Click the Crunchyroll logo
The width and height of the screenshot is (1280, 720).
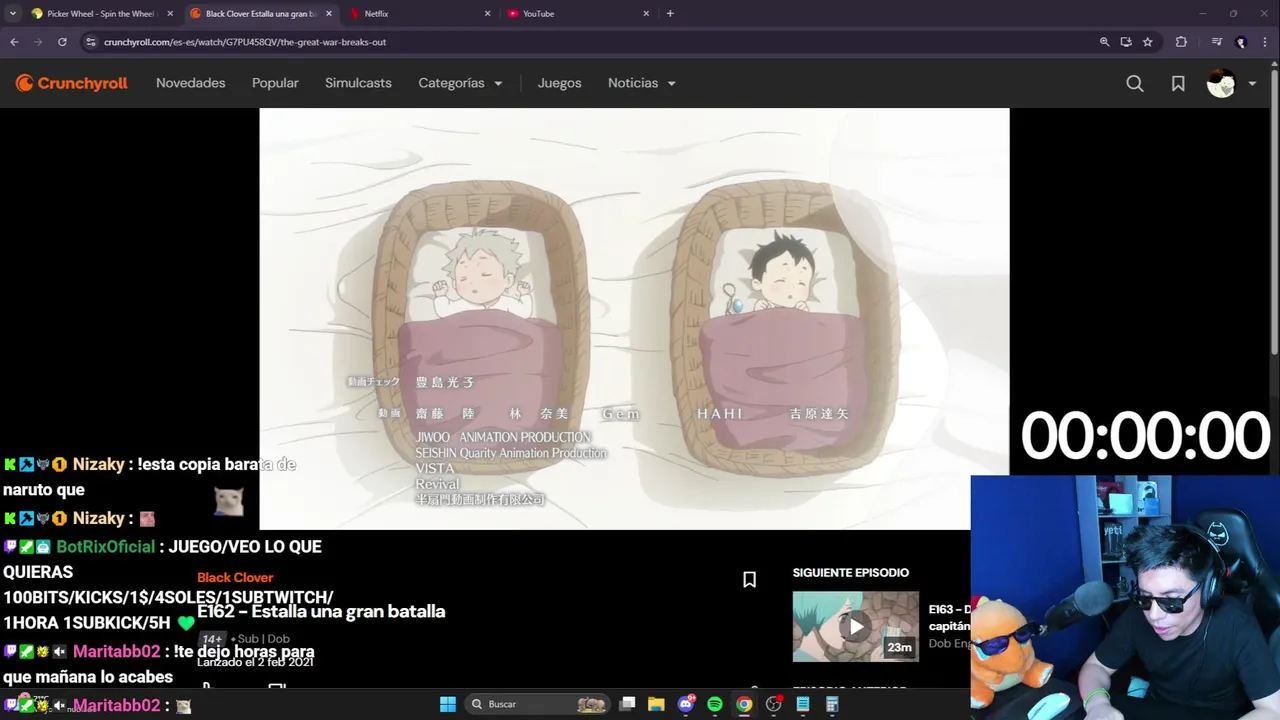point(71,83)
